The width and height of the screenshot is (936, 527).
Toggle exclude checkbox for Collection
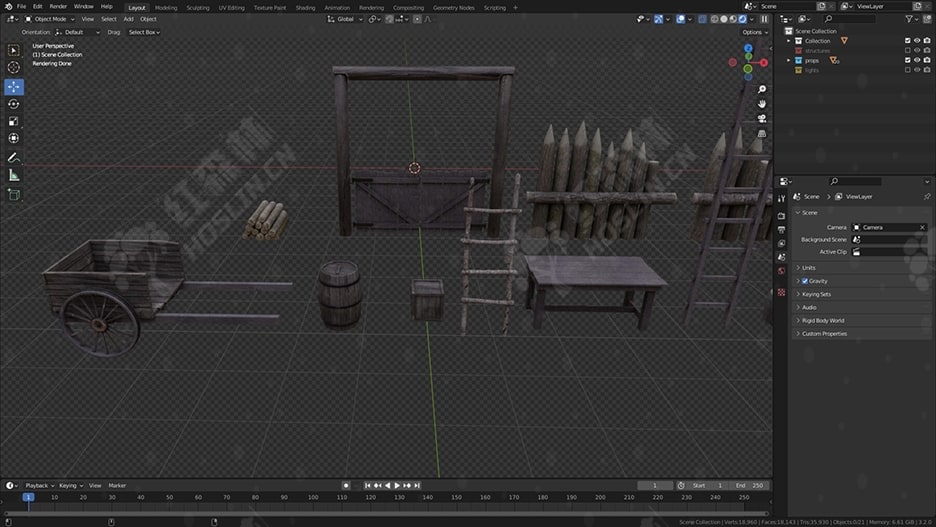click(x=907, y=41)
